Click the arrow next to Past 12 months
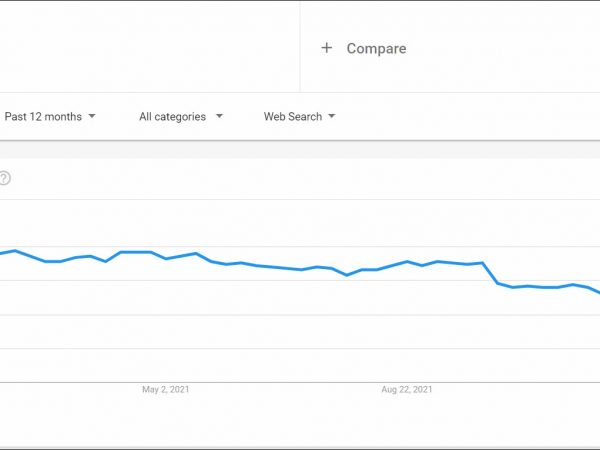600x450 pixels. [x=92, y=117]
